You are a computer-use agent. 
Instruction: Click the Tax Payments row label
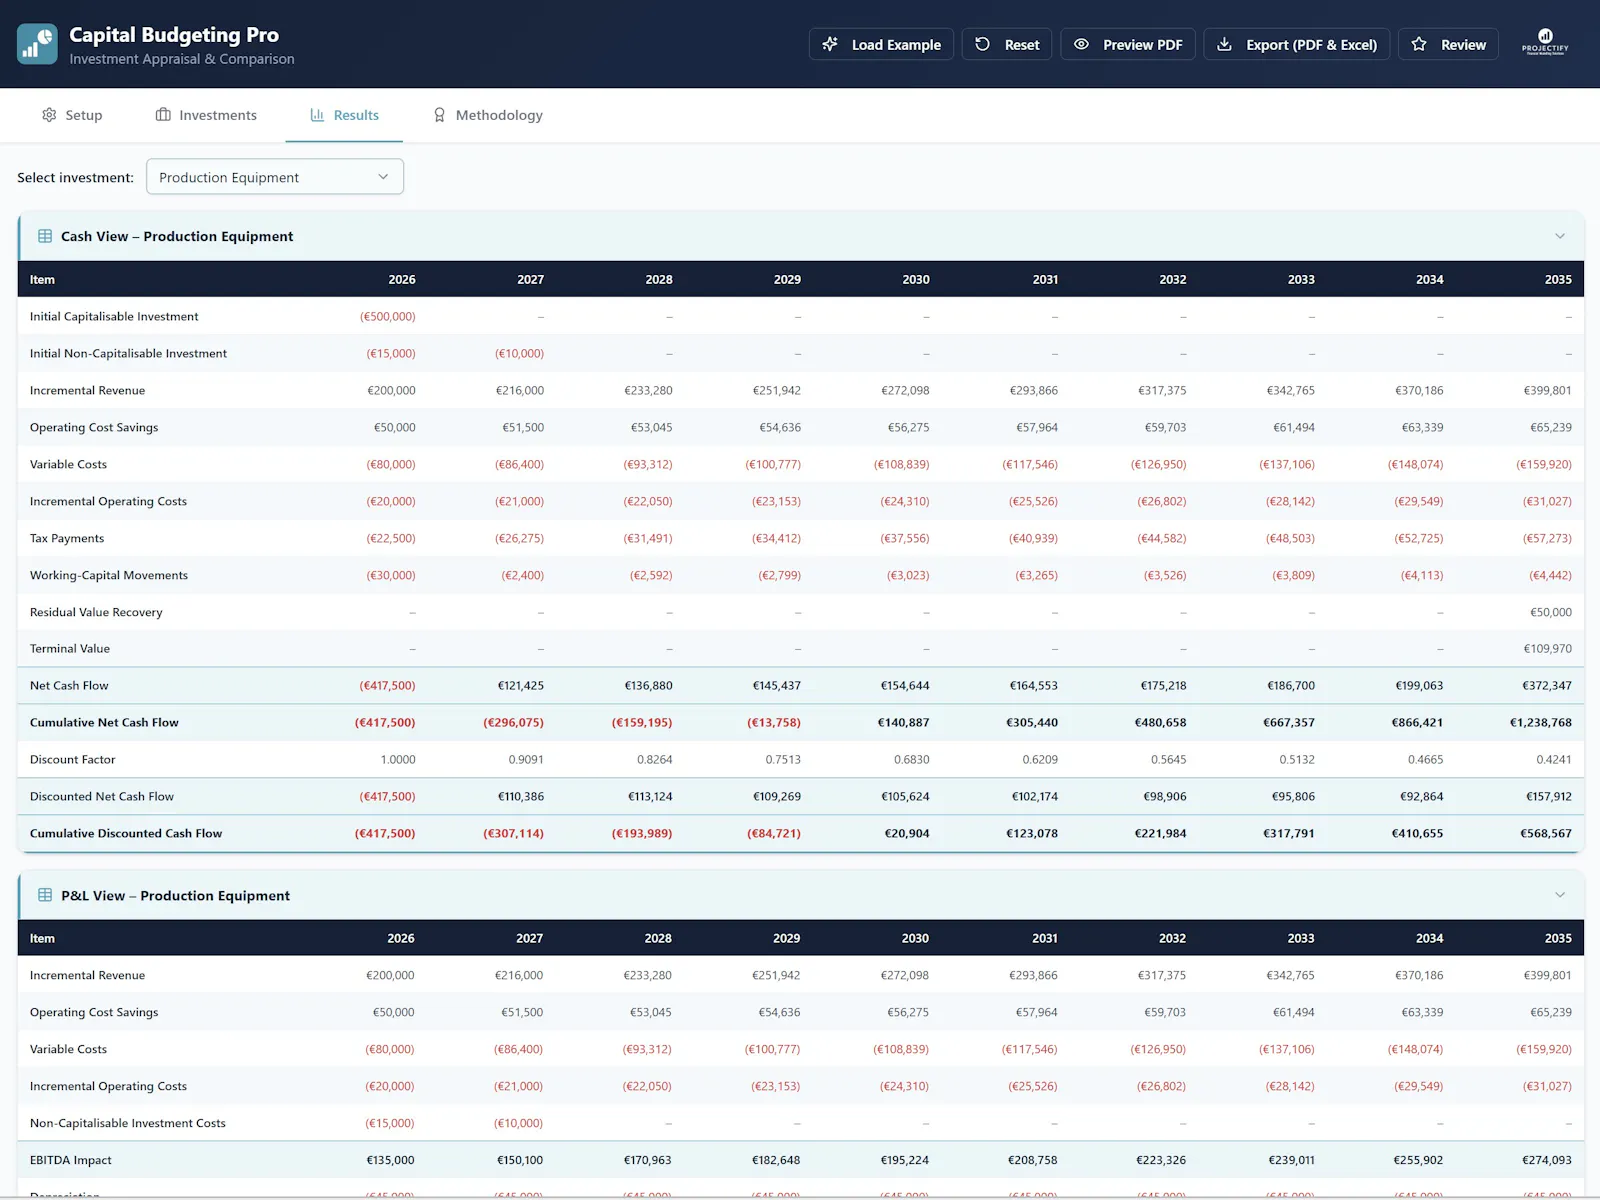[67, 538]
